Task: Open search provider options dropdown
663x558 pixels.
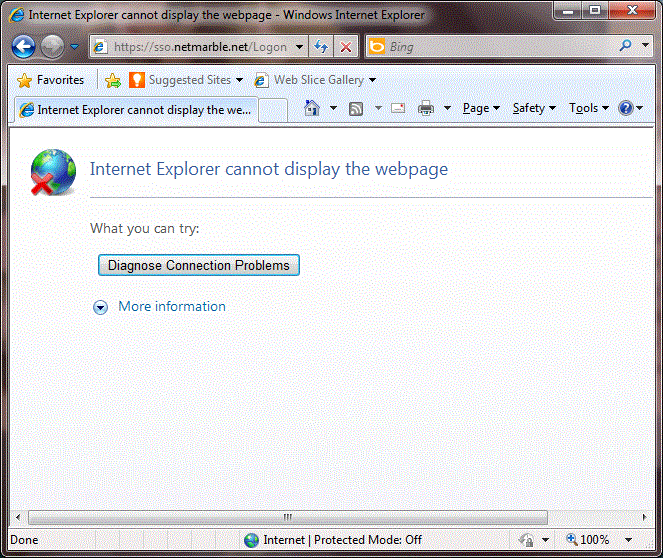Action: [x=645, y=45]
